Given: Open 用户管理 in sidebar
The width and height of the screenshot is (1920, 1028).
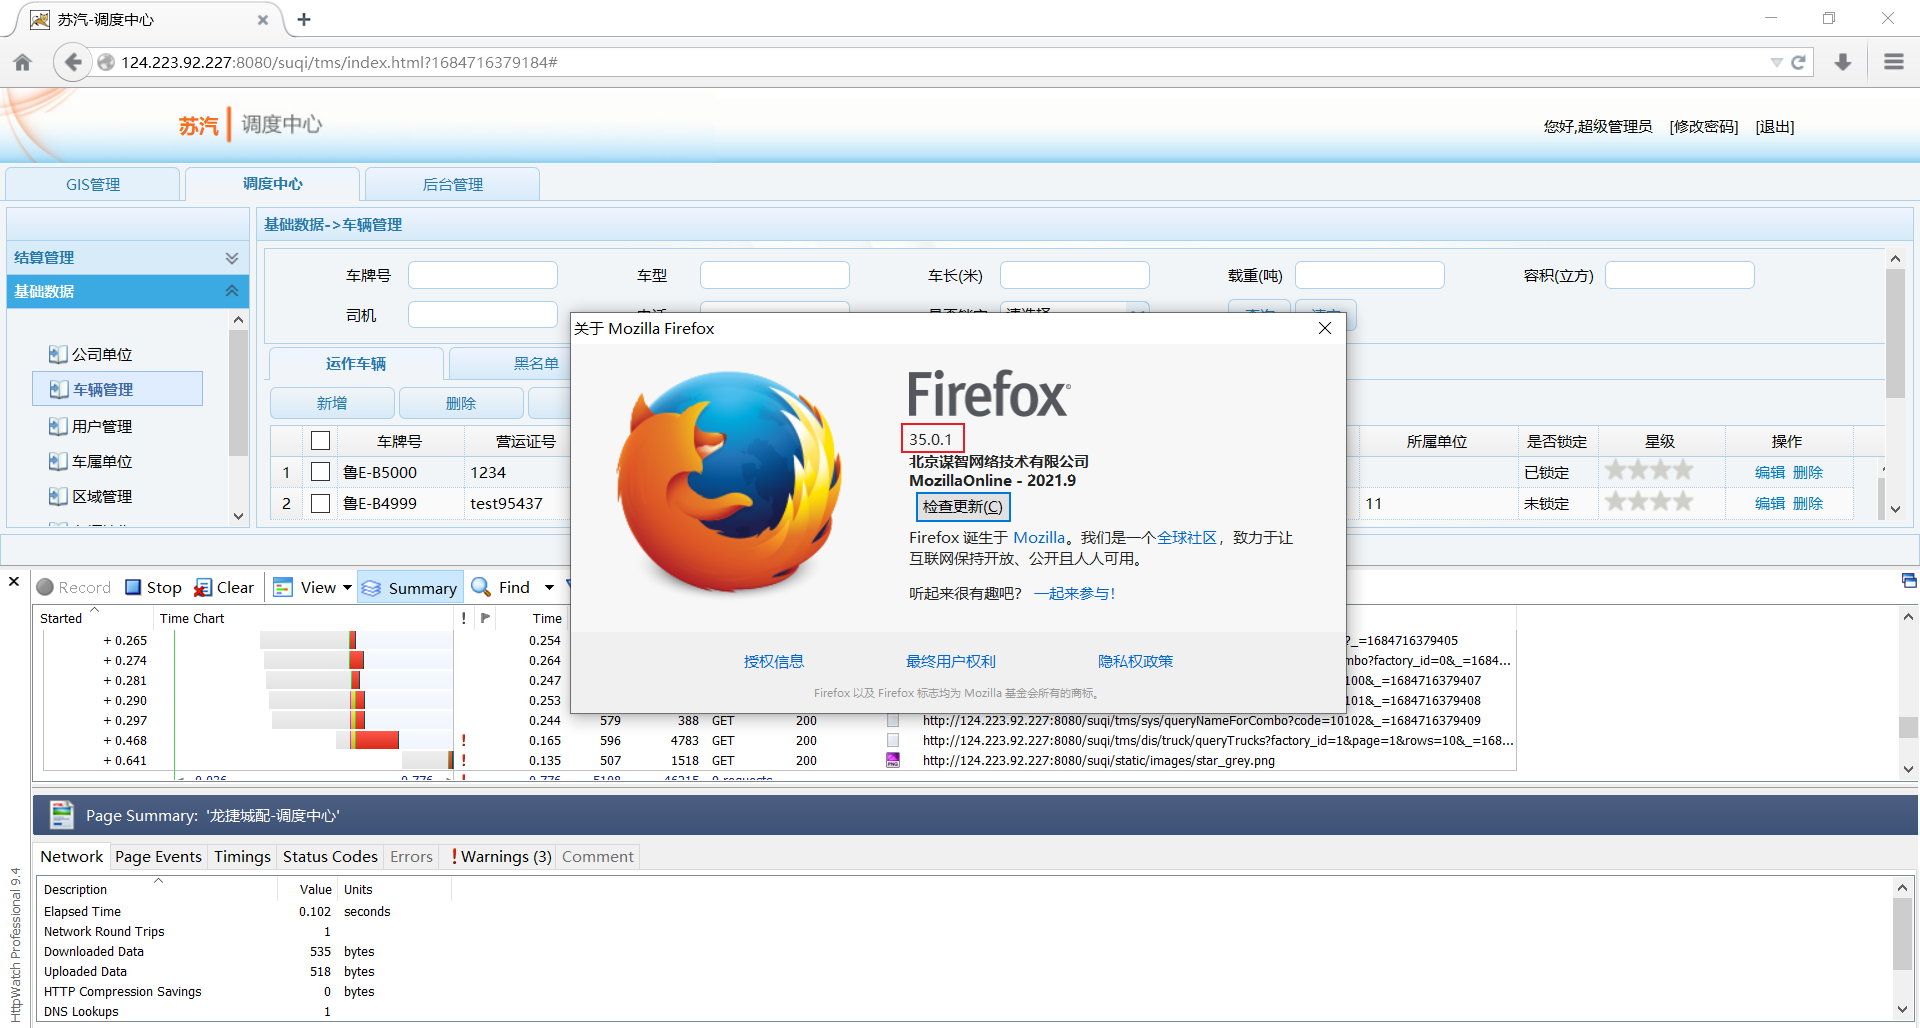Looking at the screenshot, I should 91,426.
